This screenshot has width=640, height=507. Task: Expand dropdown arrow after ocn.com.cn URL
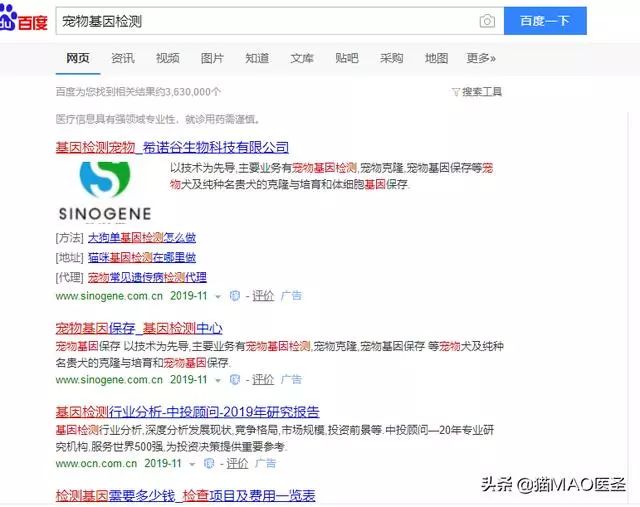point(192,464)
